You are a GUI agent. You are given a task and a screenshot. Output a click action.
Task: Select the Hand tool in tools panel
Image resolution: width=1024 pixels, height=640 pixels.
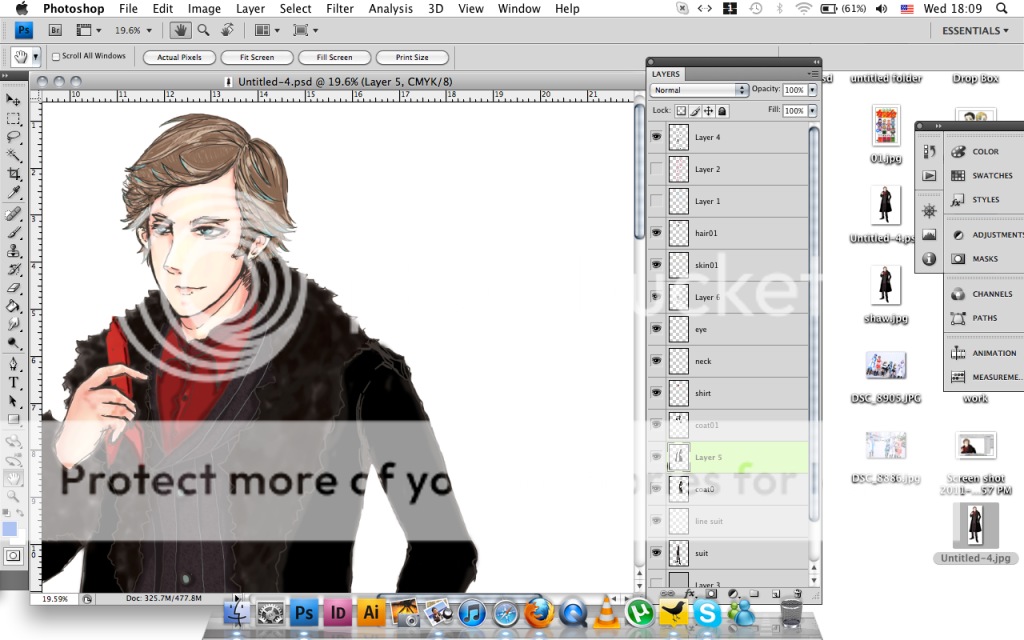[x=13, y=479]
